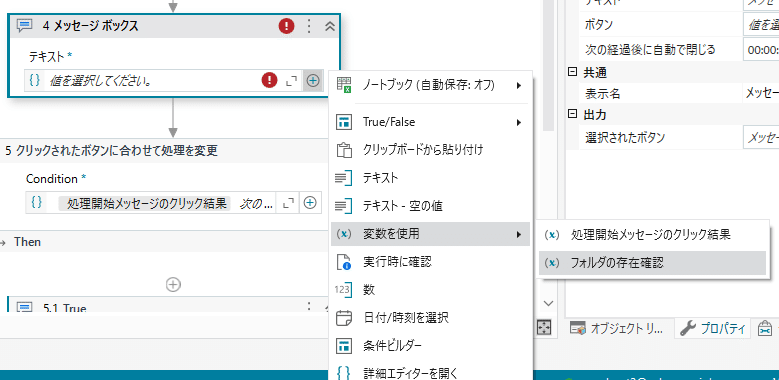The height and width of the screenshot is (380, 779).
Task: Open the 条件ビルダー
Action: pos(431,345)
